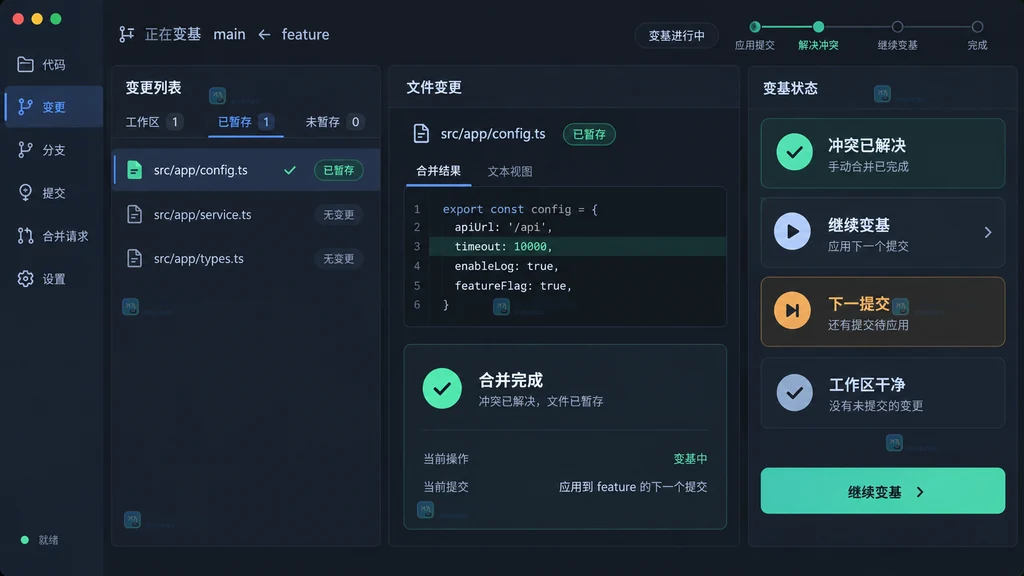
Task: Click the green 就绪 status dot
Action: (x=25, y=540)
